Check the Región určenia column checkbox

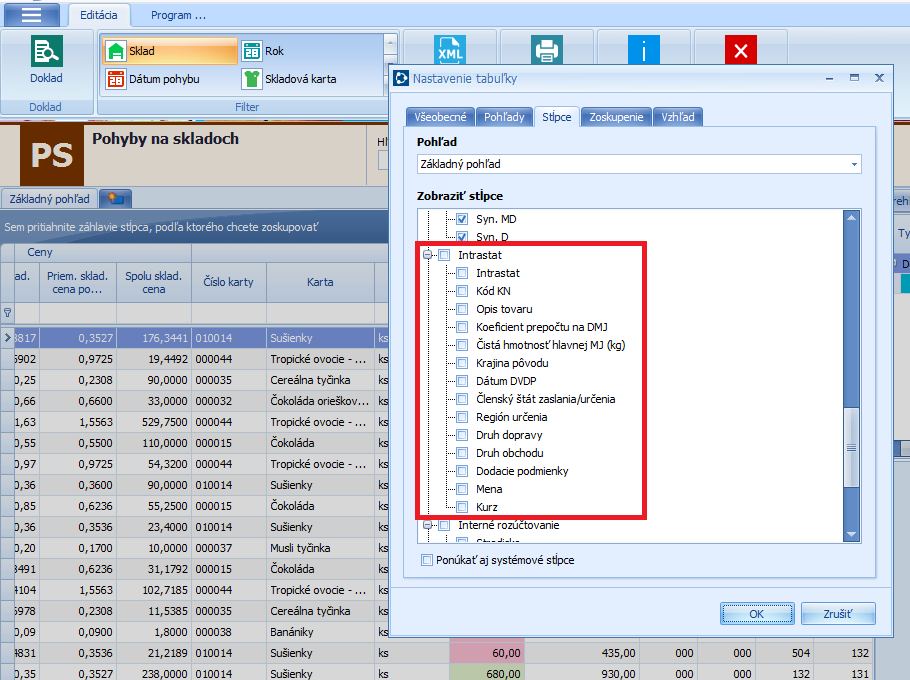click(463, 417)
